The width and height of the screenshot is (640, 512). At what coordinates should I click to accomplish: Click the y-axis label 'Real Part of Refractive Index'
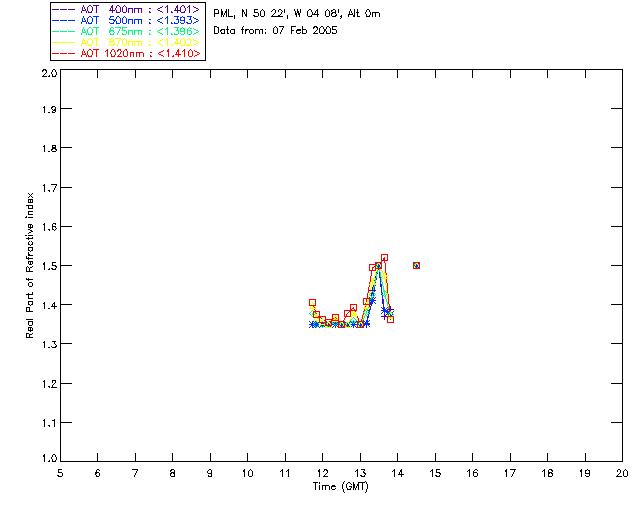[29, 265]
